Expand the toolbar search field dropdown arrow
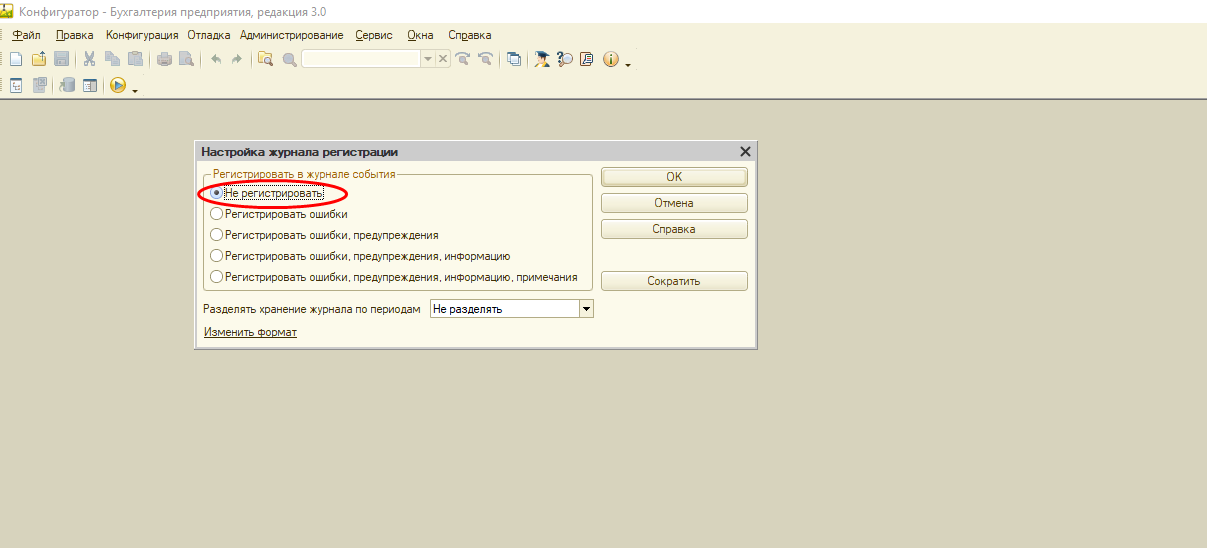 428,60
